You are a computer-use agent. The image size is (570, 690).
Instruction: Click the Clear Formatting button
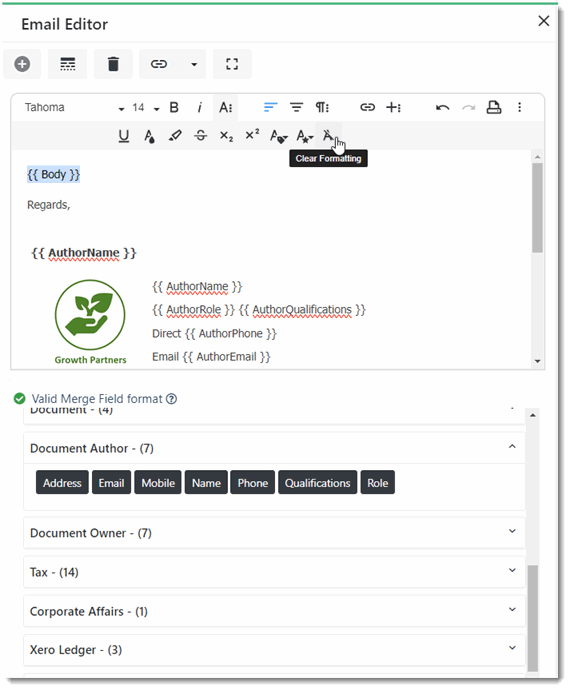coord(328,136)
